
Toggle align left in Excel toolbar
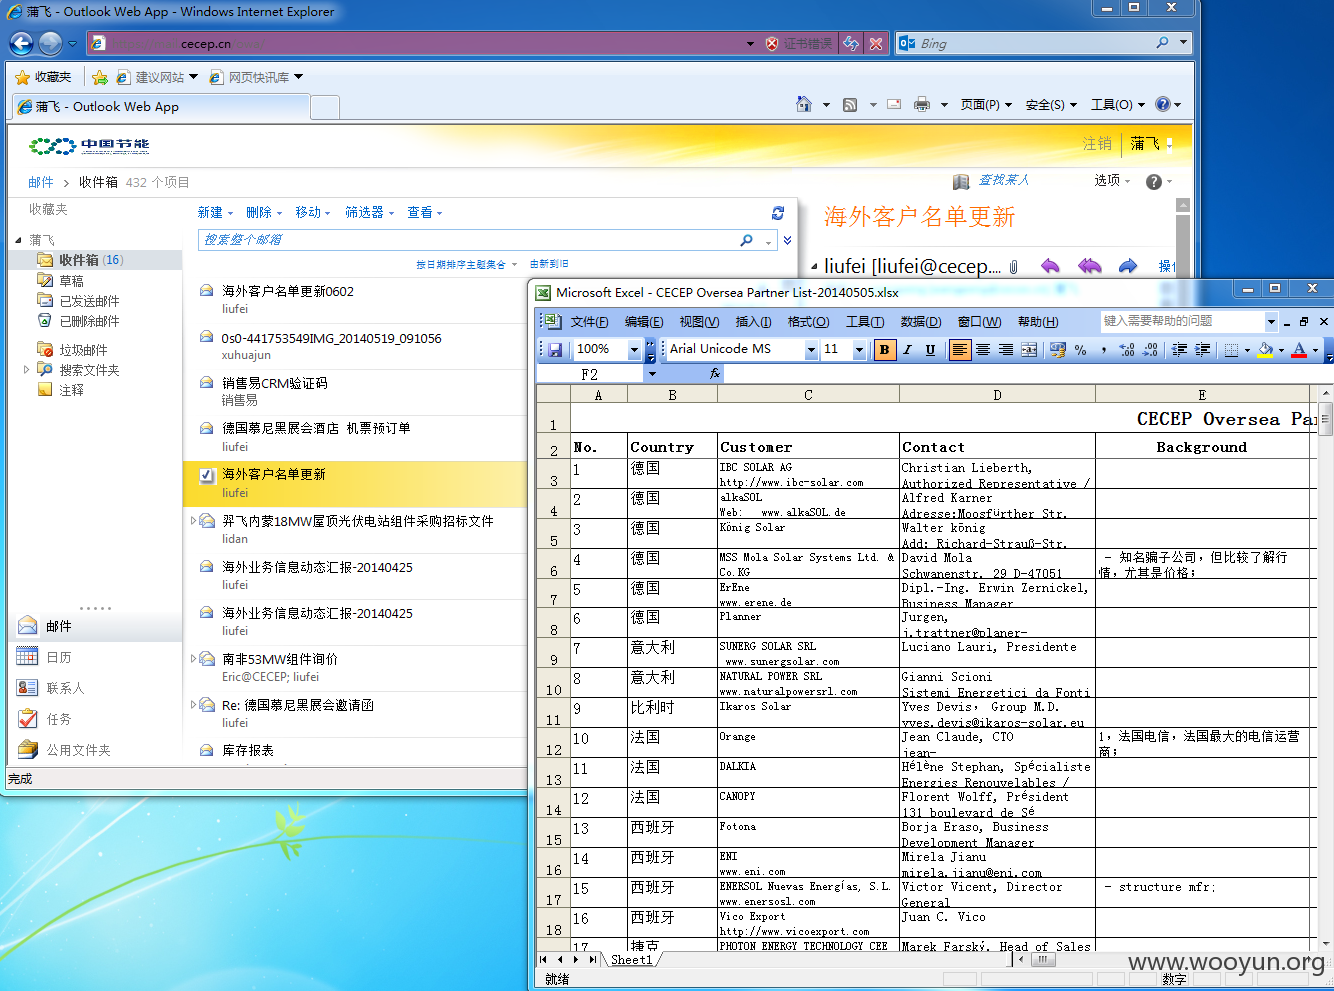coord(960,349)
